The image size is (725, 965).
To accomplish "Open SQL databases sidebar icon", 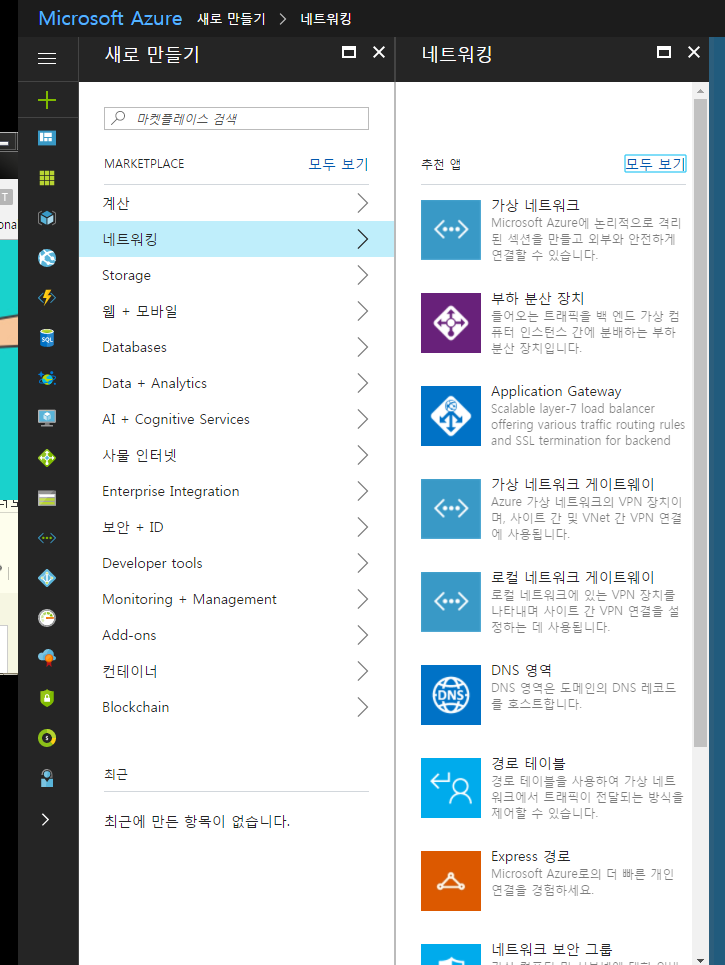I will tap(47, 338).
